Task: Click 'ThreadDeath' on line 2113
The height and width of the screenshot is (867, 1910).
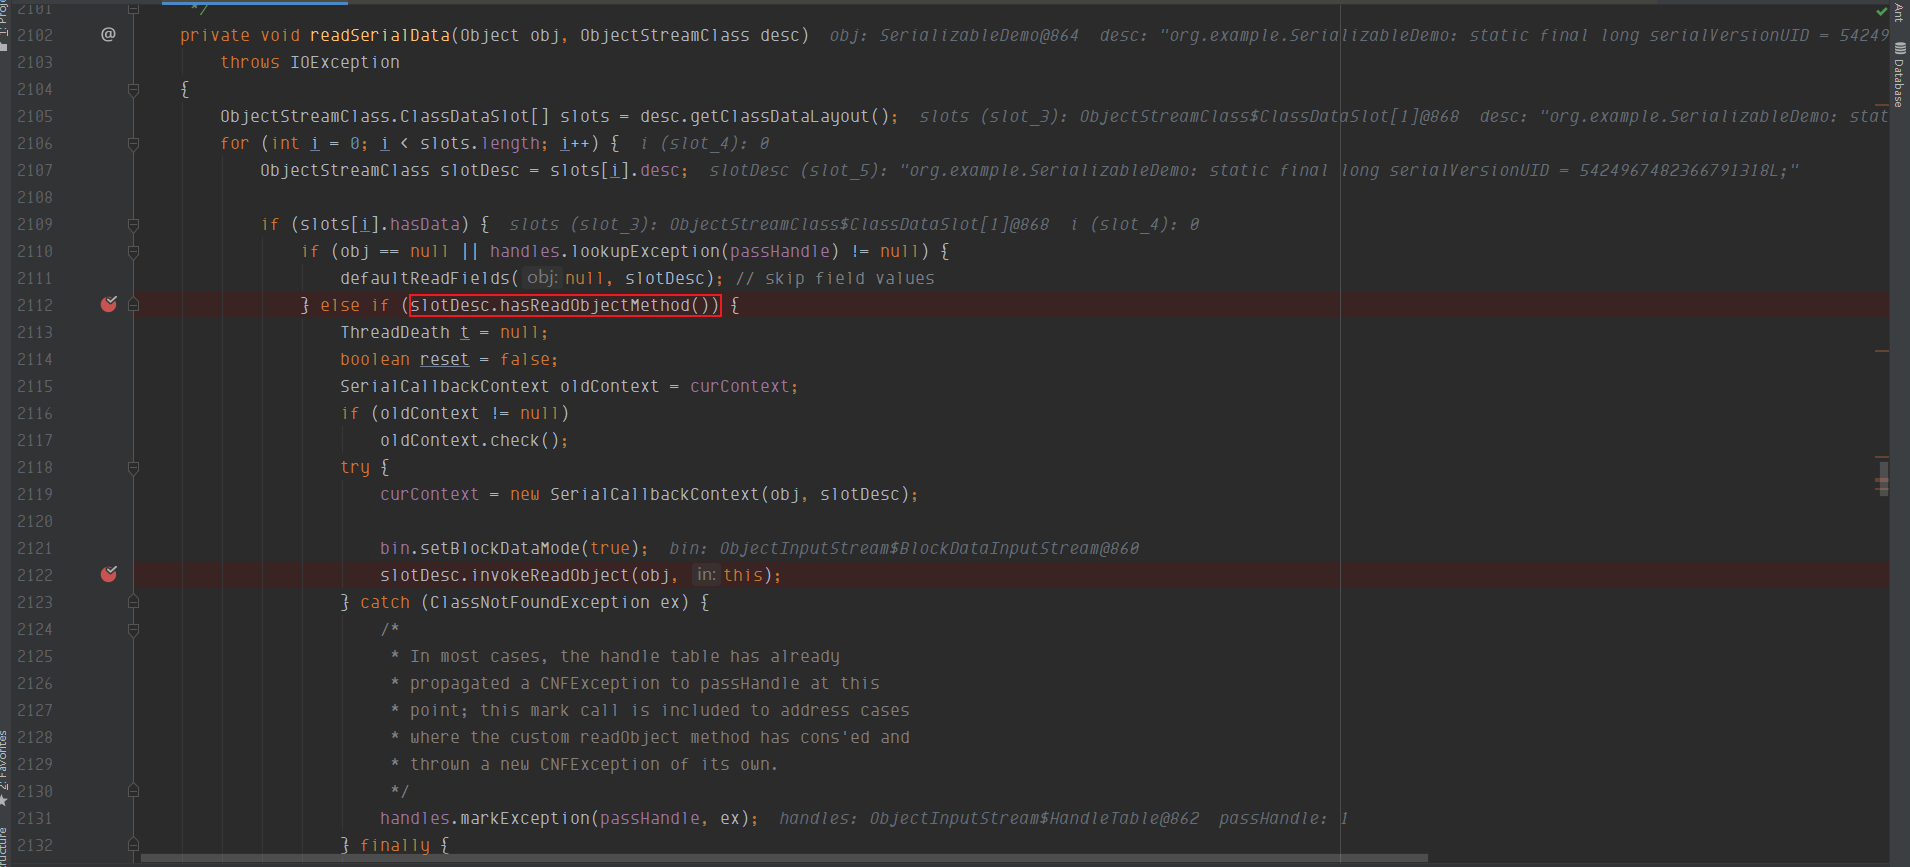Action: point(395,332)
